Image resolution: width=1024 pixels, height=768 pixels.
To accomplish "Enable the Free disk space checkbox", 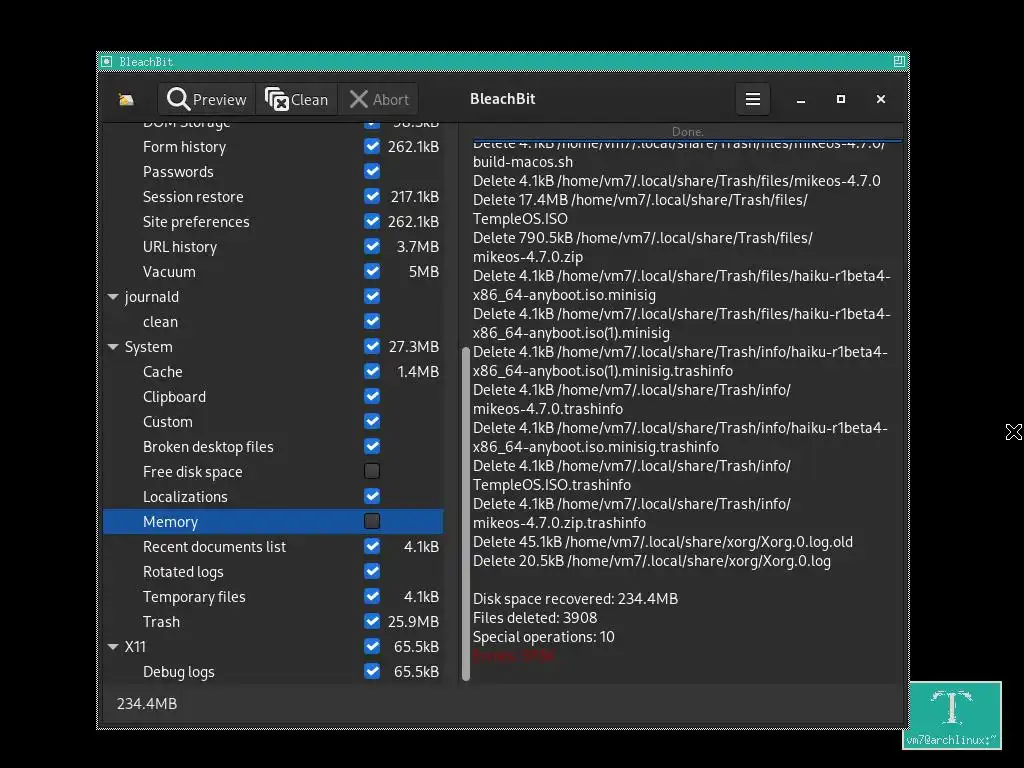I will click(x=372, y=471).
